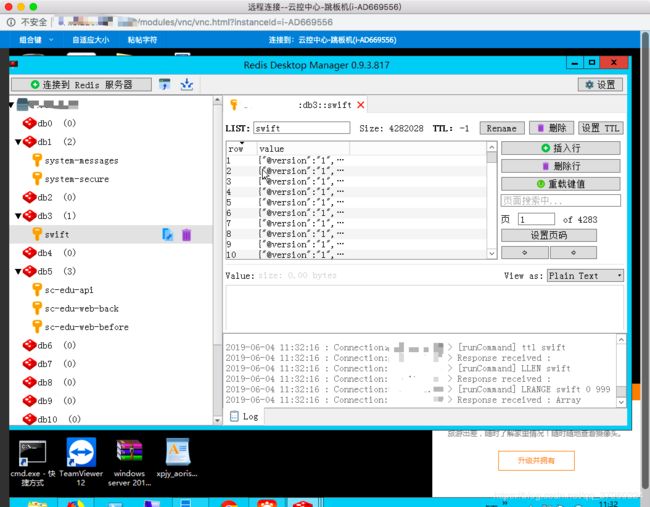Open the system-secure key

pyautogui.click(x=77, y=179)
